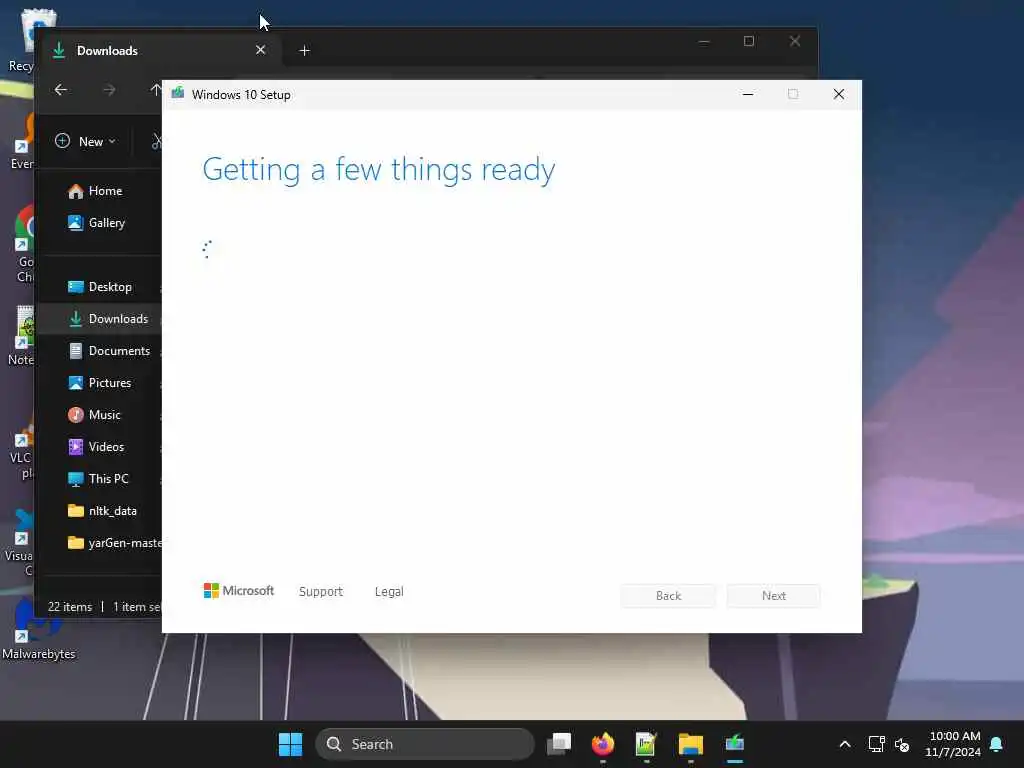Open Task View from the taskbar
This screenshot has height=768, width=1024.
(559, 744)
